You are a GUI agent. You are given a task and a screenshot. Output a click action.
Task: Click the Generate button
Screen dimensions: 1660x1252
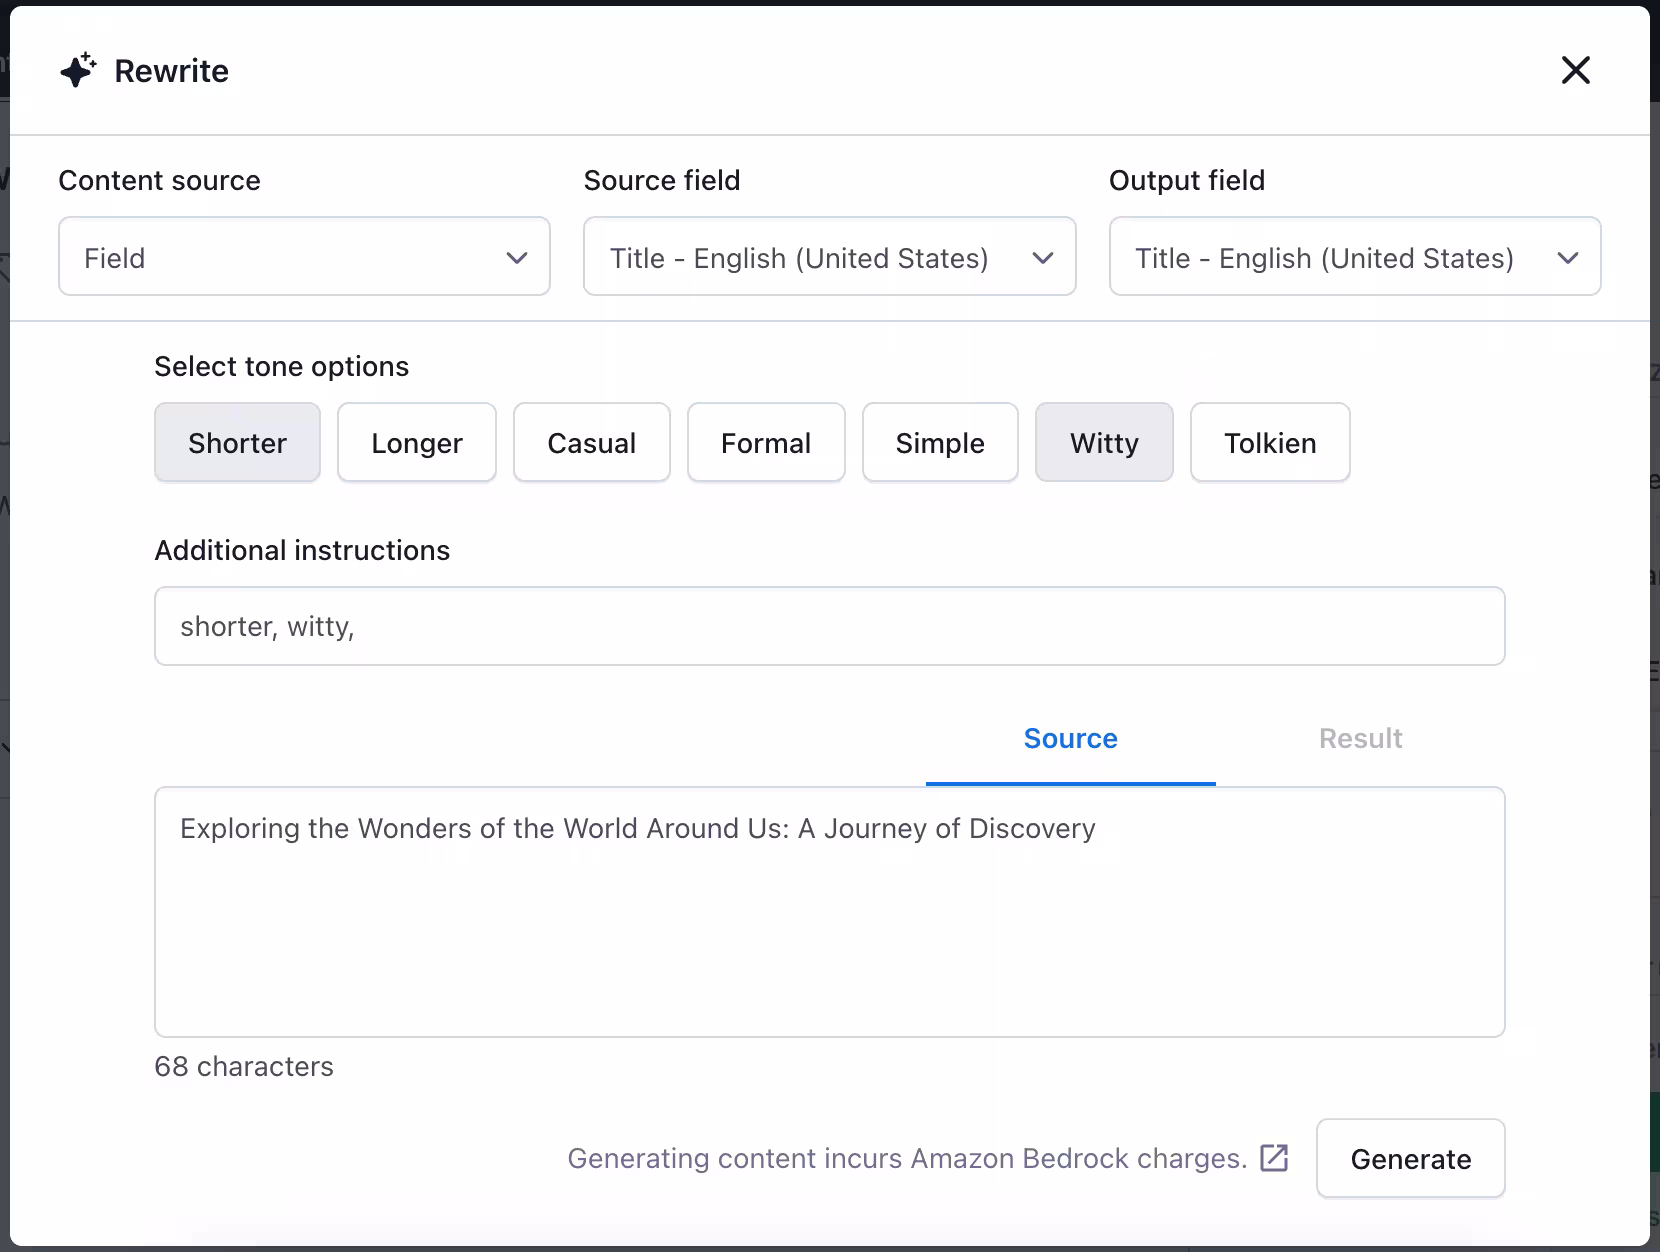pos(1410,1158)
